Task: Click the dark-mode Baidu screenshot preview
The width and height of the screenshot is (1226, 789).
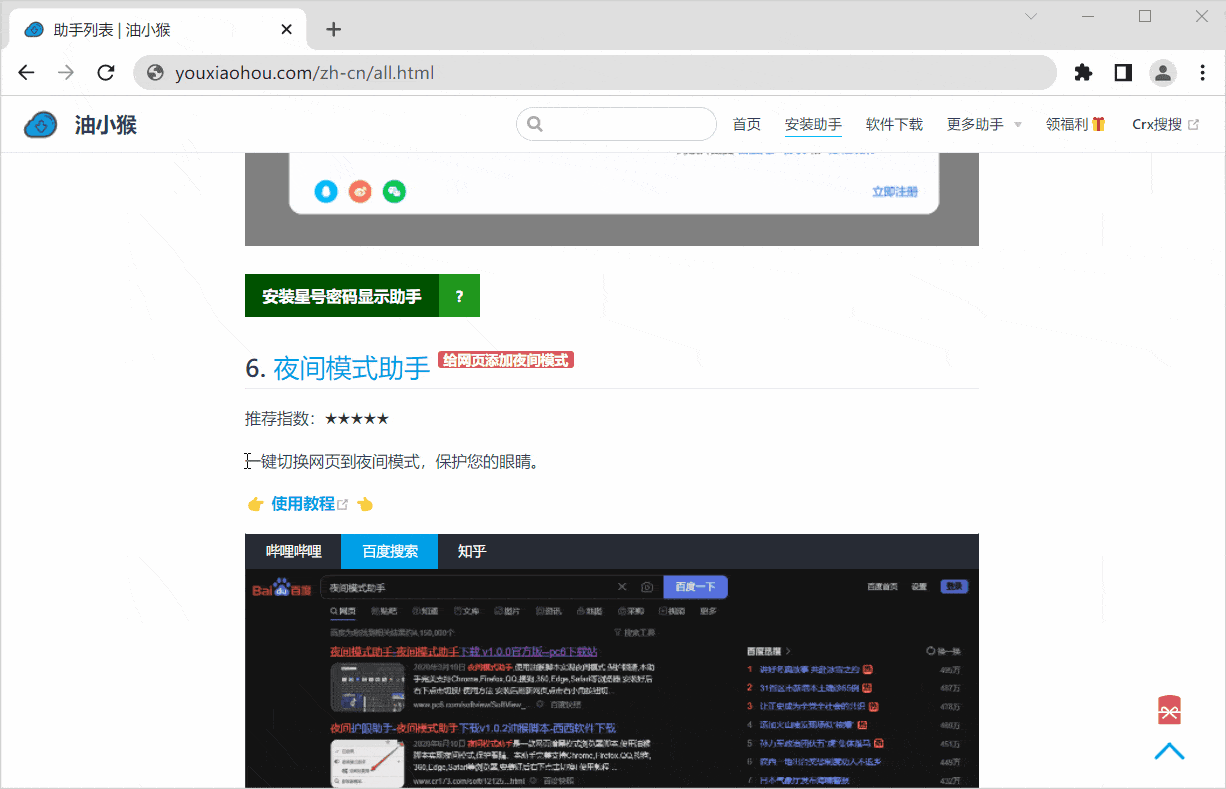Action: pyautogui.click(x=612, y=679)
